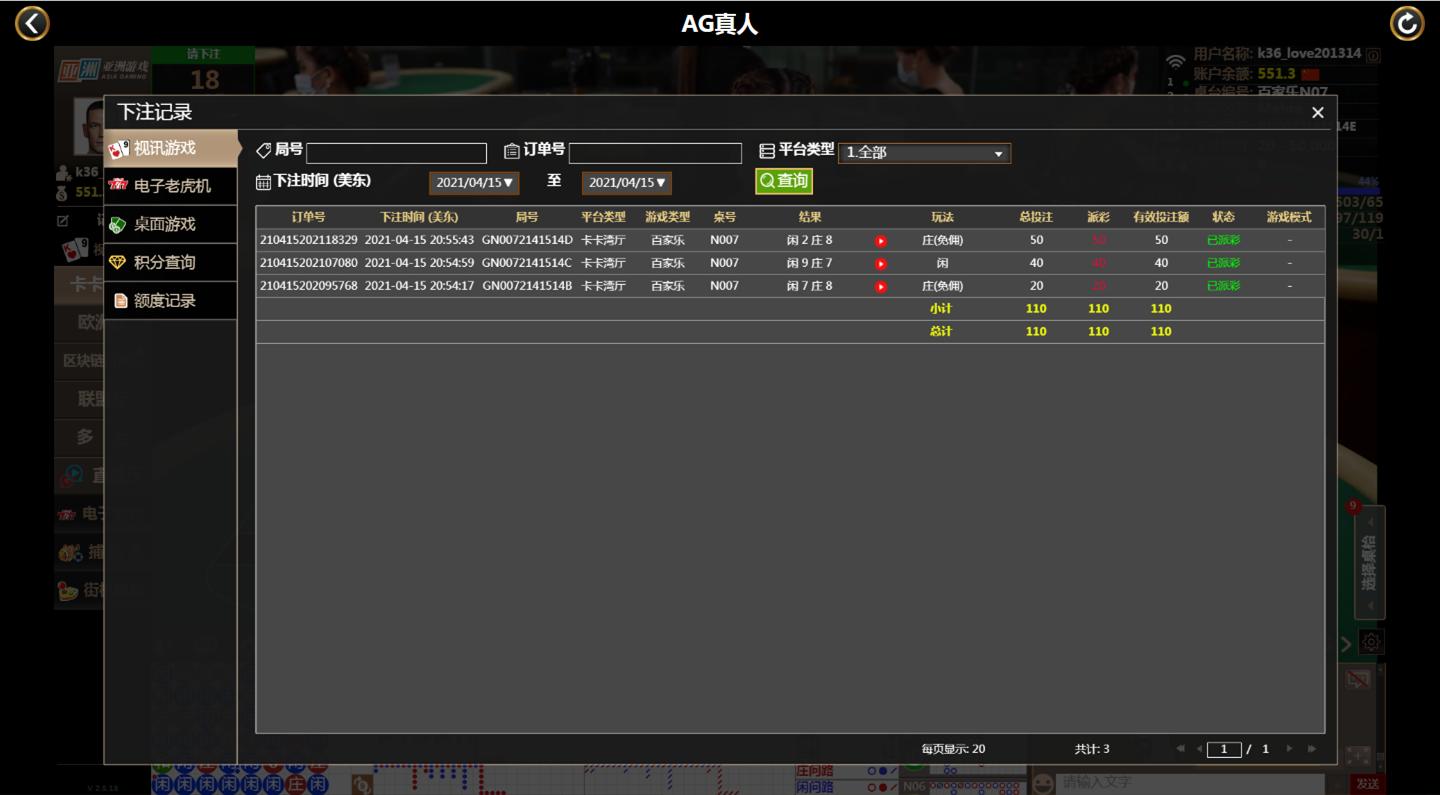Play the replay for order 210415202118329
The width and height of the screenshot is (1440, 795).
pos(881,241)
